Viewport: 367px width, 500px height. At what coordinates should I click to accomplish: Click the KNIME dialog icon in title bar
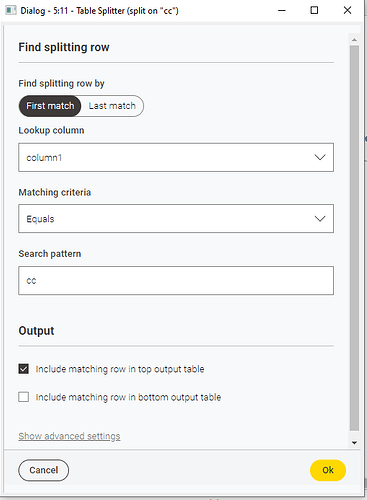pos(11,10)
